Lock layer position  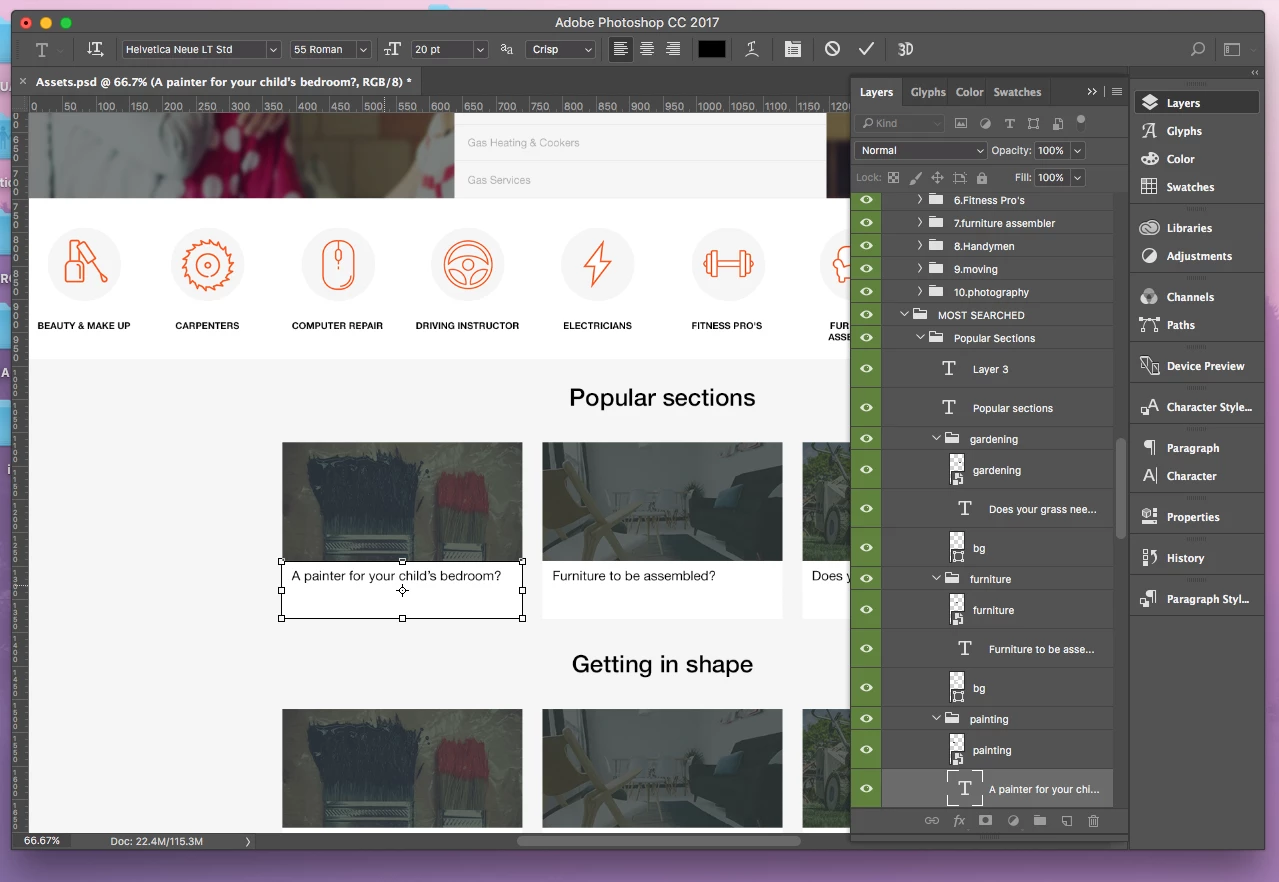coord(937,178)
